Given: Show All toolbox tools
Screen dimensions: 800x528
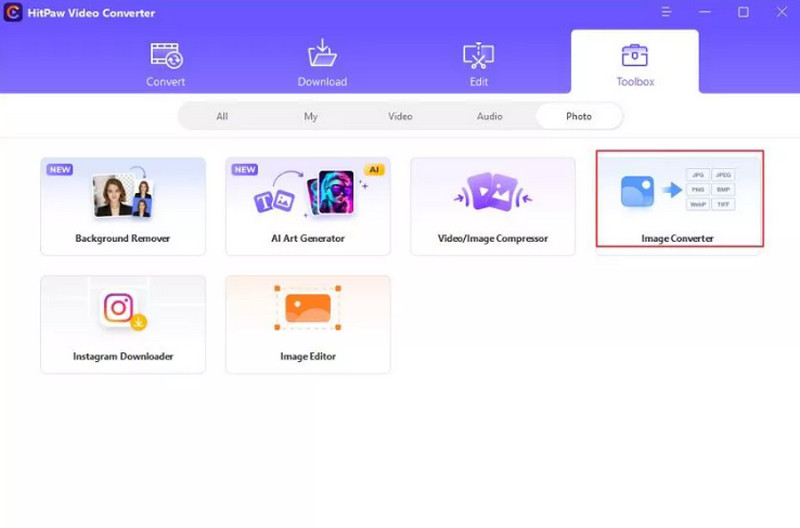Looking at the screenshot, I should pos(222,116).
